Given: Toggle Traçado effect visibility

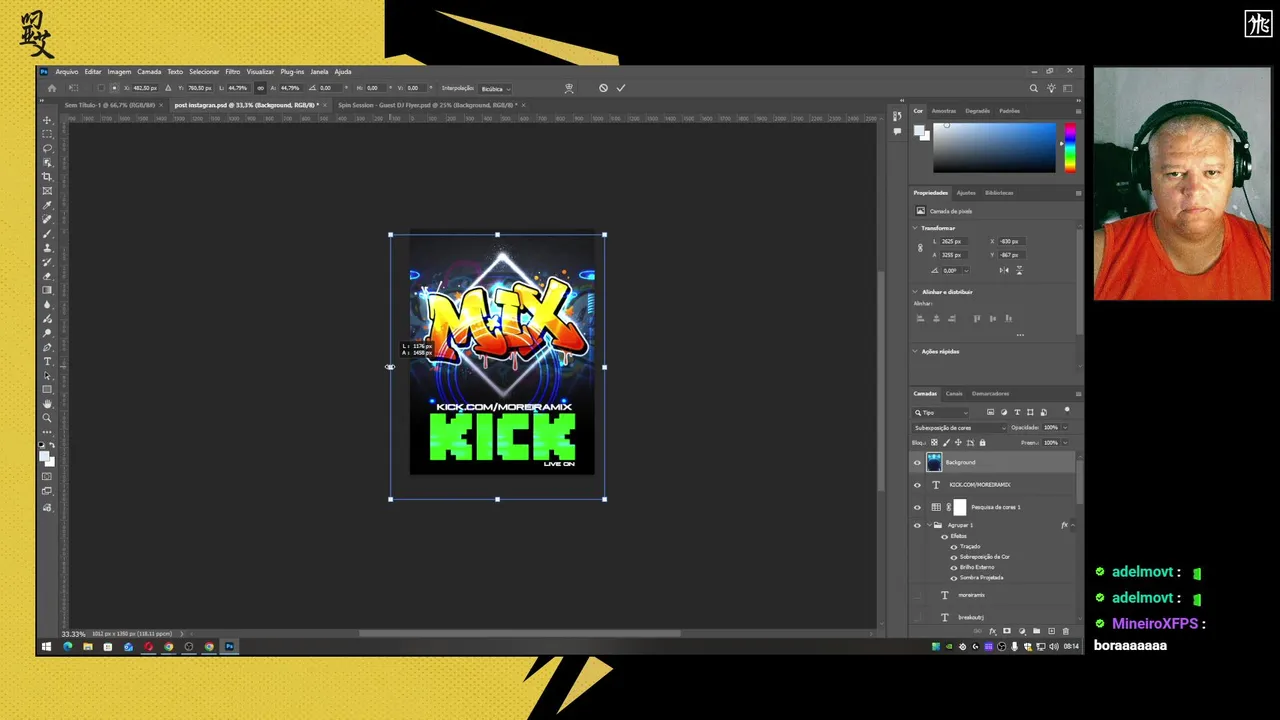Looking at the screenshot, I should pyautogui.click(x=954, y=546).
